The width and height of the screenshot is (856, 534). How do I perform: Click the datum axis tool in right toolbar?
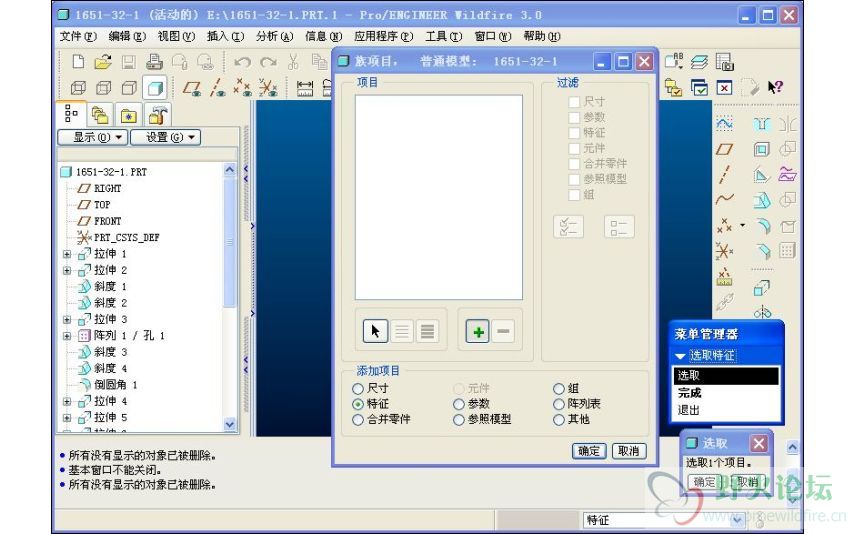pyautogui.click(x=724, y=175)
